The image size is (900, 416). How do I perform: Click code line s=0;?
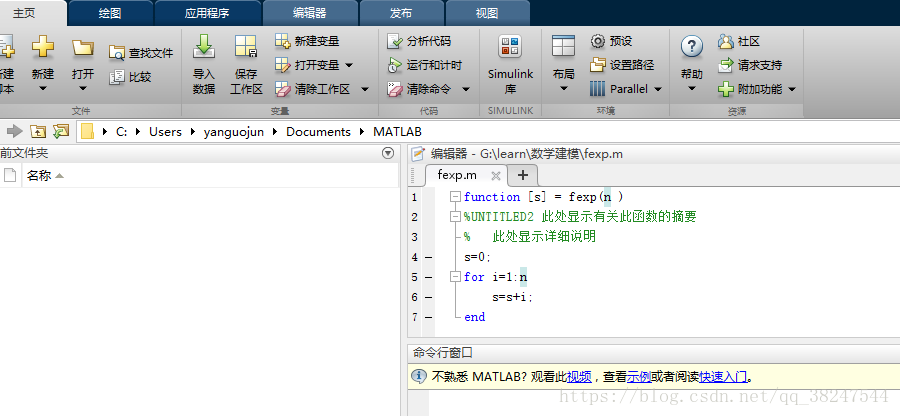pyautogui.click(x=478, y=257)
